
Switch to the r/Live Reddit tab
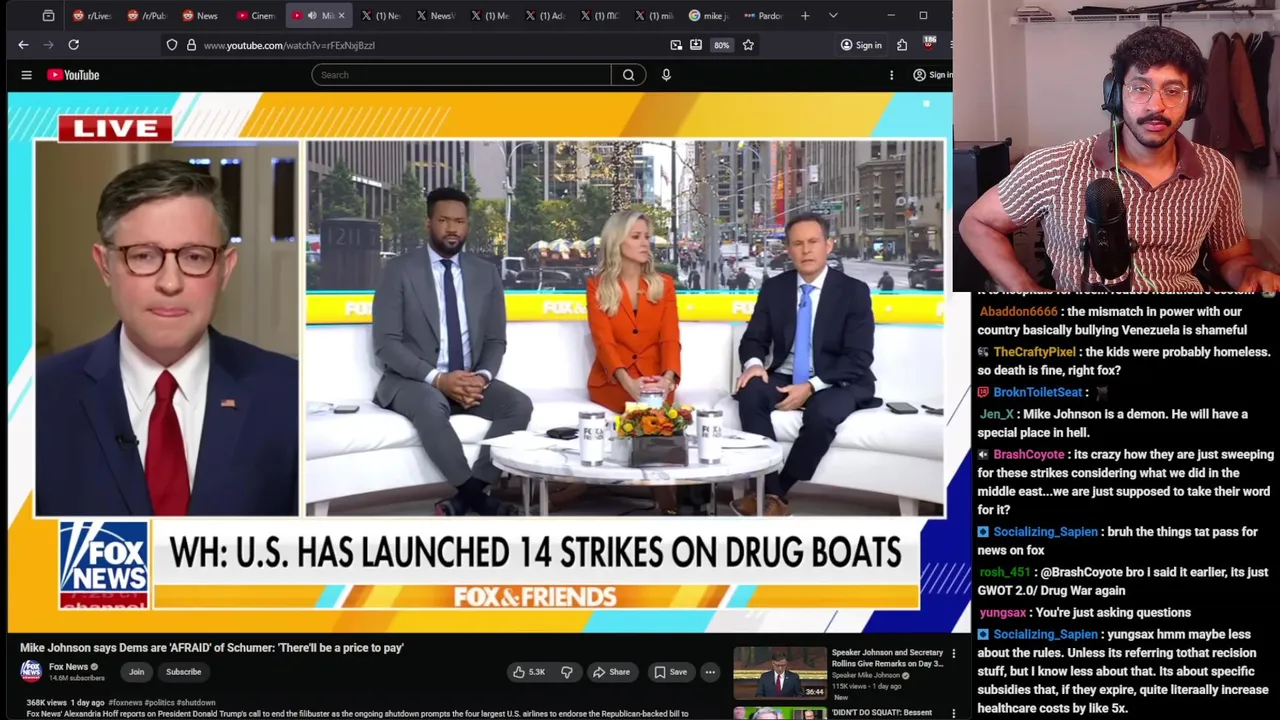click(x=92, y=16)
